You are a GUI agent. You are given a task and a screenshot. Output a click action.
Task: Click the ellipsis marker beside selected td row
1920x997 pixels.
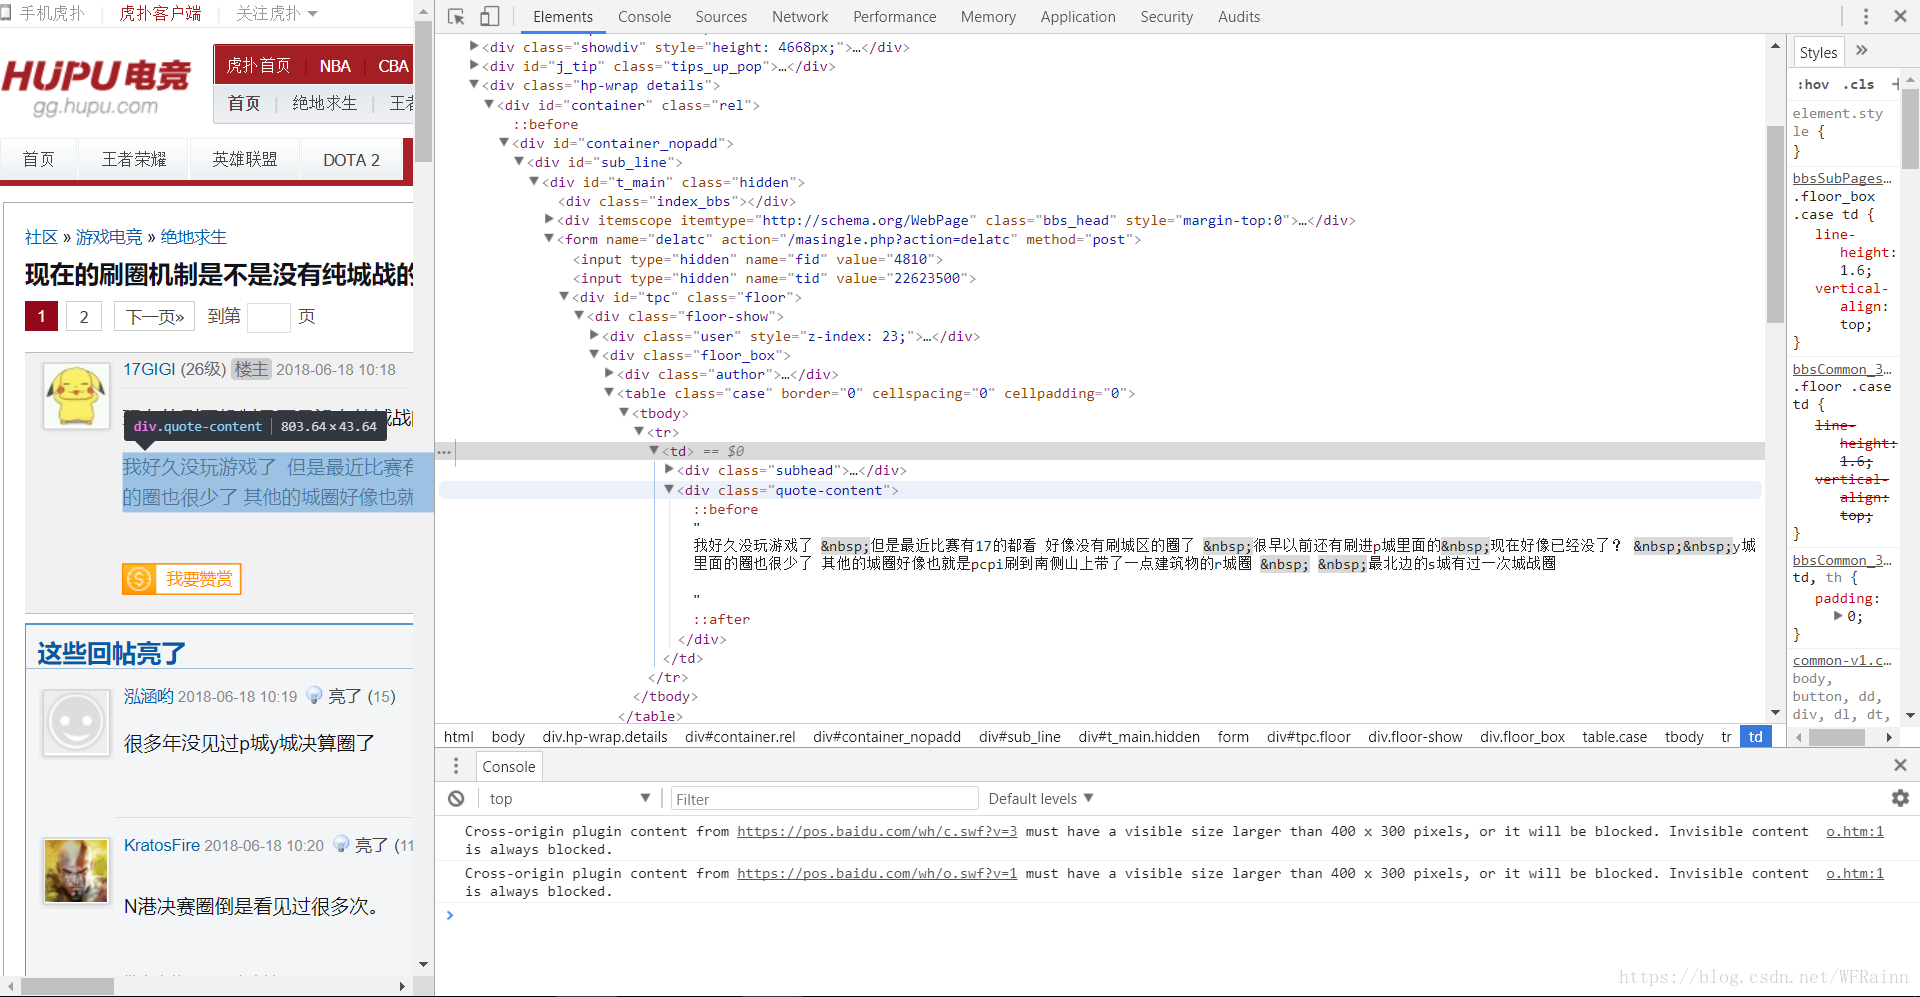444,451
